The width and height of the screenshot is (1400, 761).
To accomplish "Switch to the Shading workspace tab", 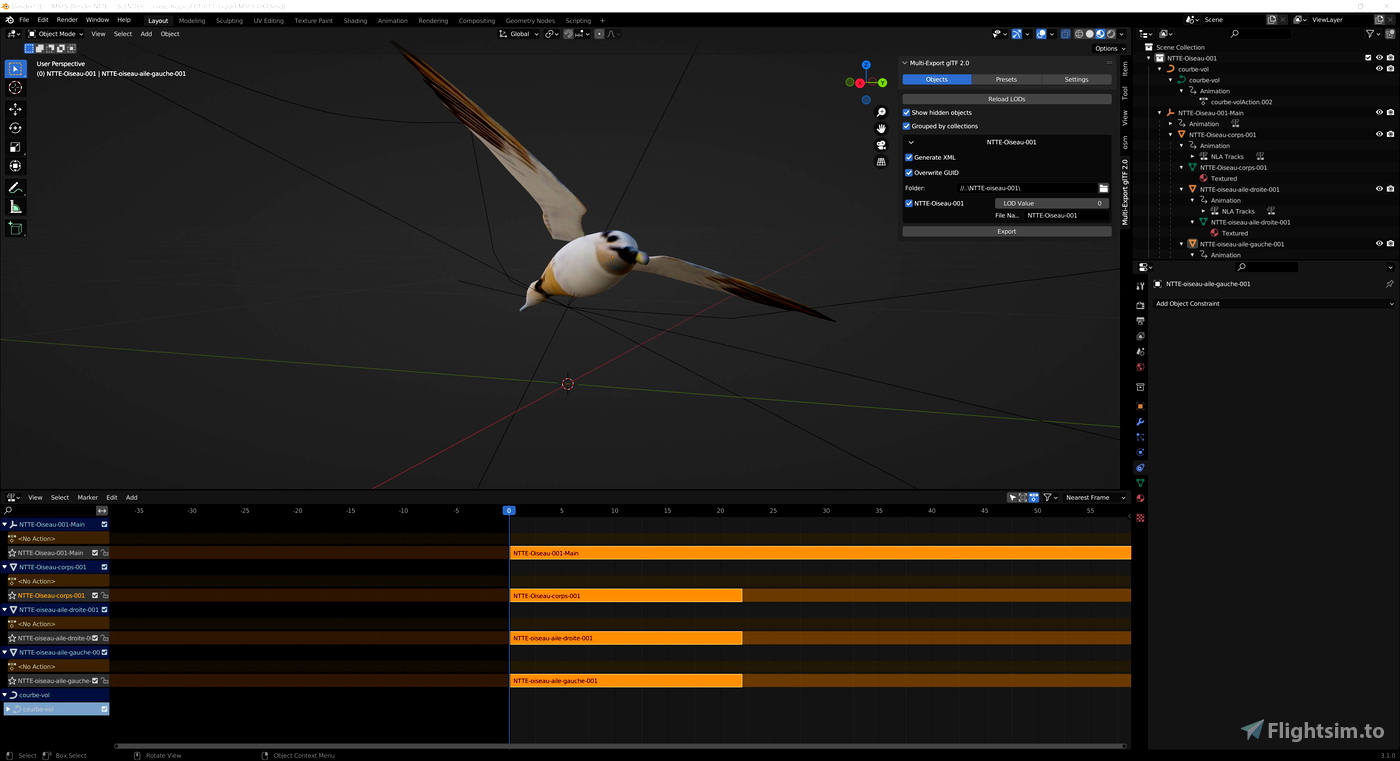I will click(x=355, y=20).
